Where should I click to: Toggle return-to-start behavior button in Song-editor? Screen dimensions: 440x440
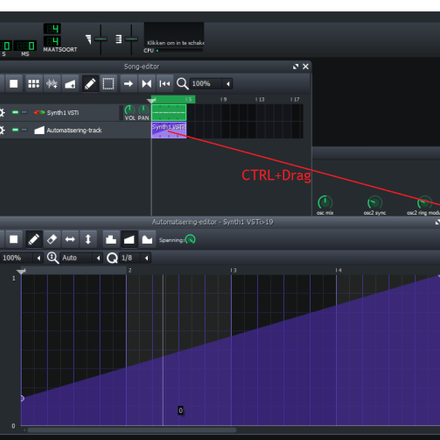(165, 84)
